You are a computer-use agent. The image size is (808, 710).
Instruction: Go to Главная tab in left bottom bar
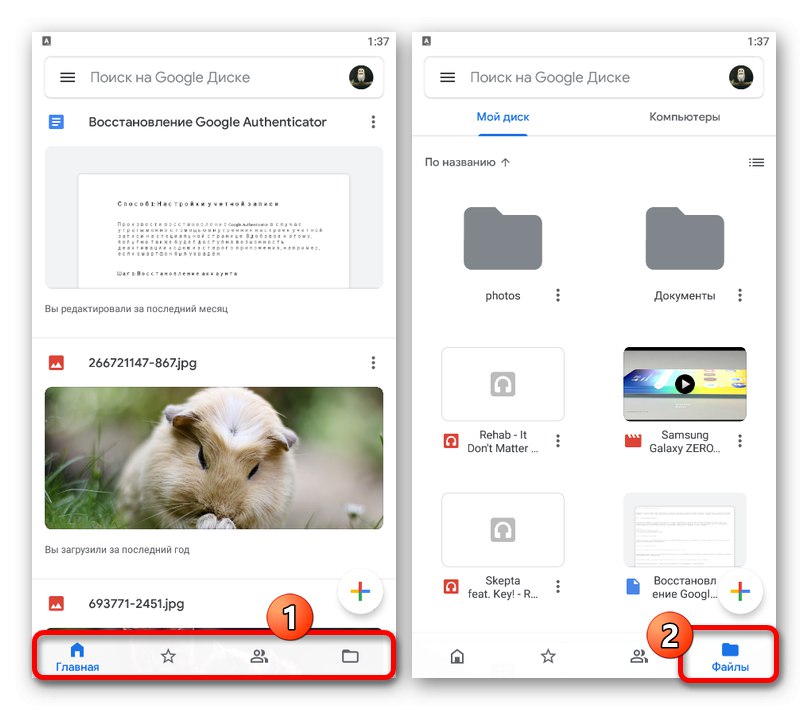(77, 657)
